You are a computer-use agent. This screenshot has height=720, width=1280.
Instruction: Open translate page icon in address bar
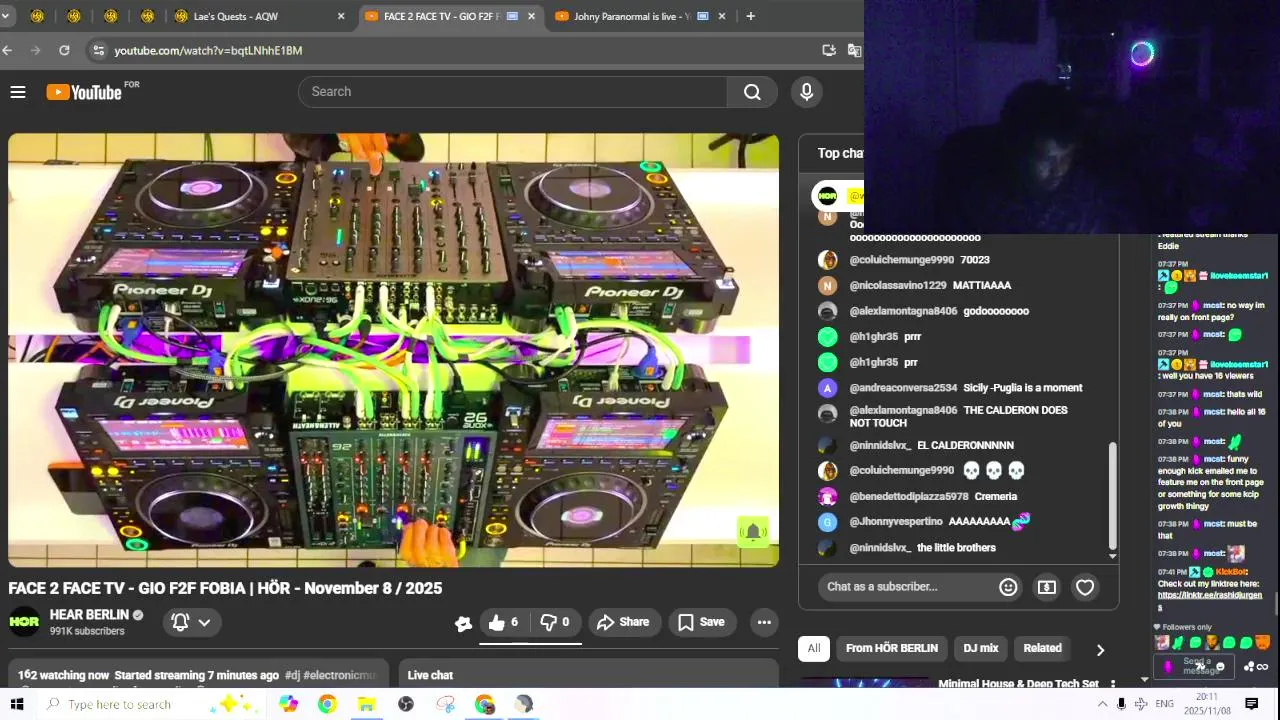pos(854,50)
